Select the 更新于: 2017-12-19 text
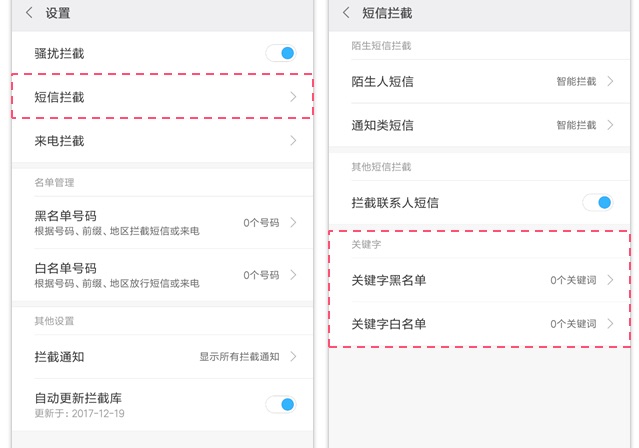This screenshot has height=448, width=639. 79,413
